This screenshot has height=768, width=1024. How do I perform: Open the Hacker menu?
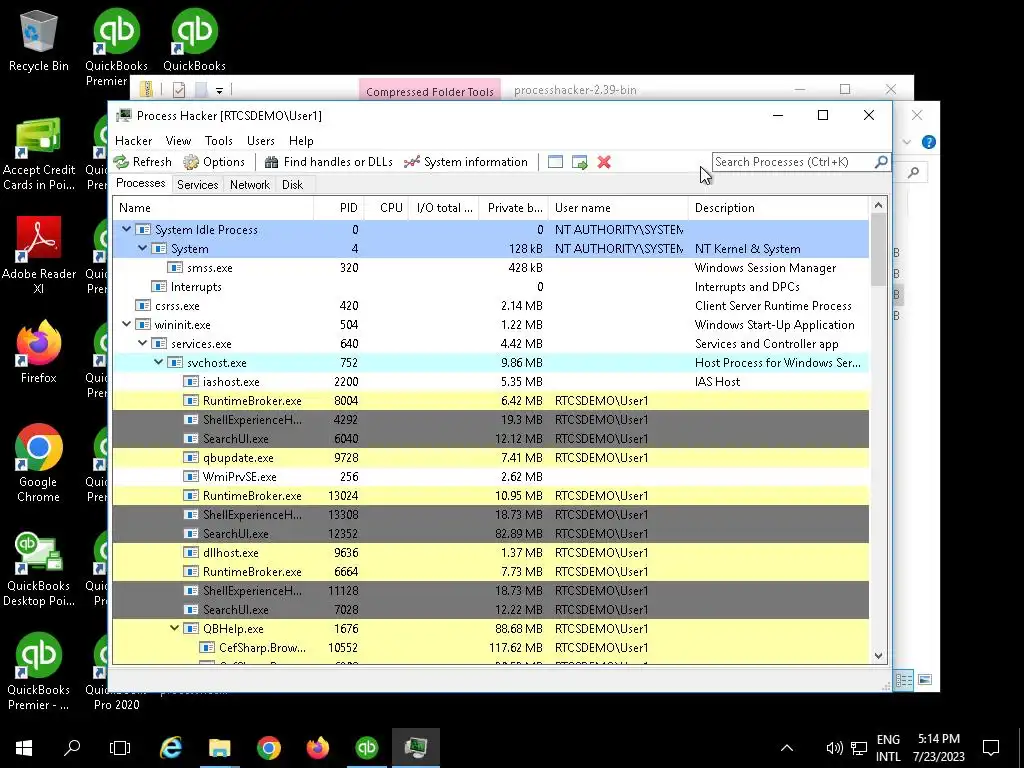click(133, 140)
